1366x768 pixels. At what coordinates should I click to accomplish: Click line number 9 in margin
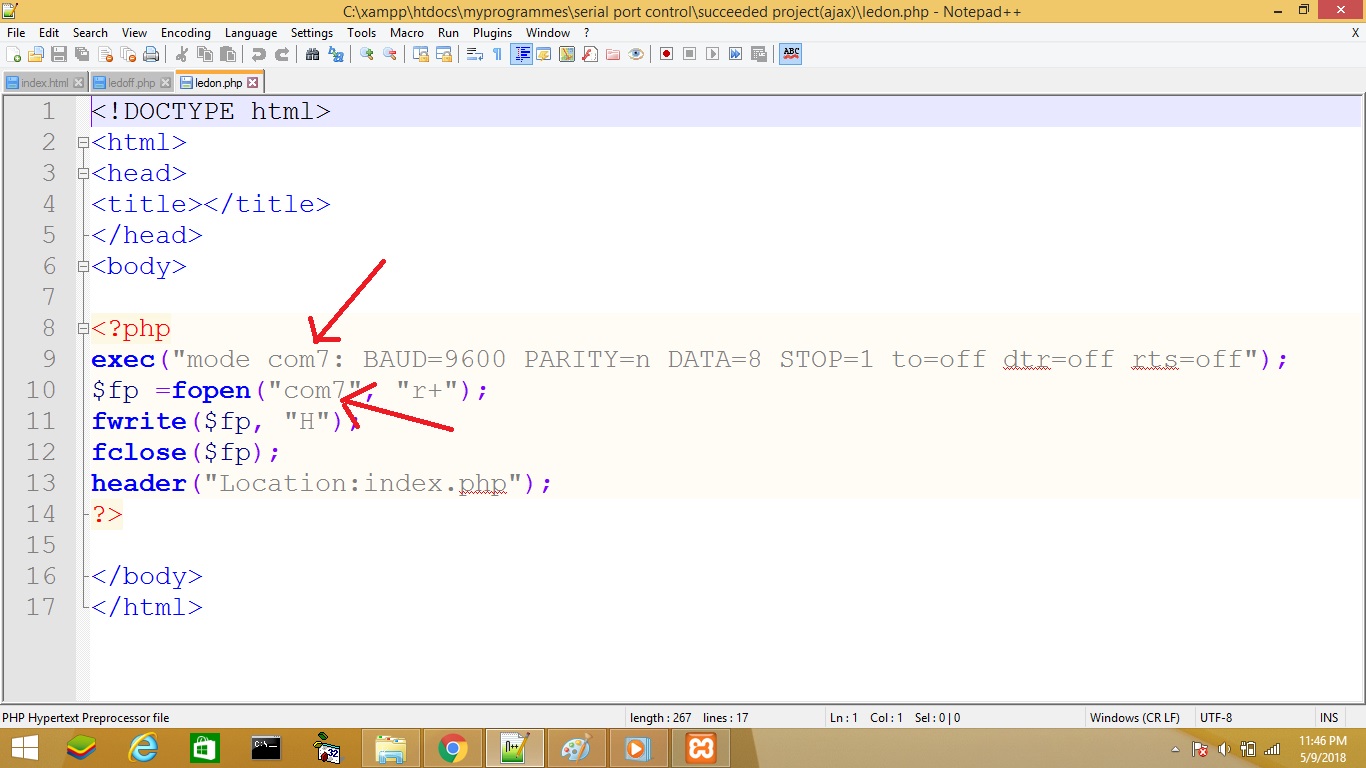pos(49,359)
